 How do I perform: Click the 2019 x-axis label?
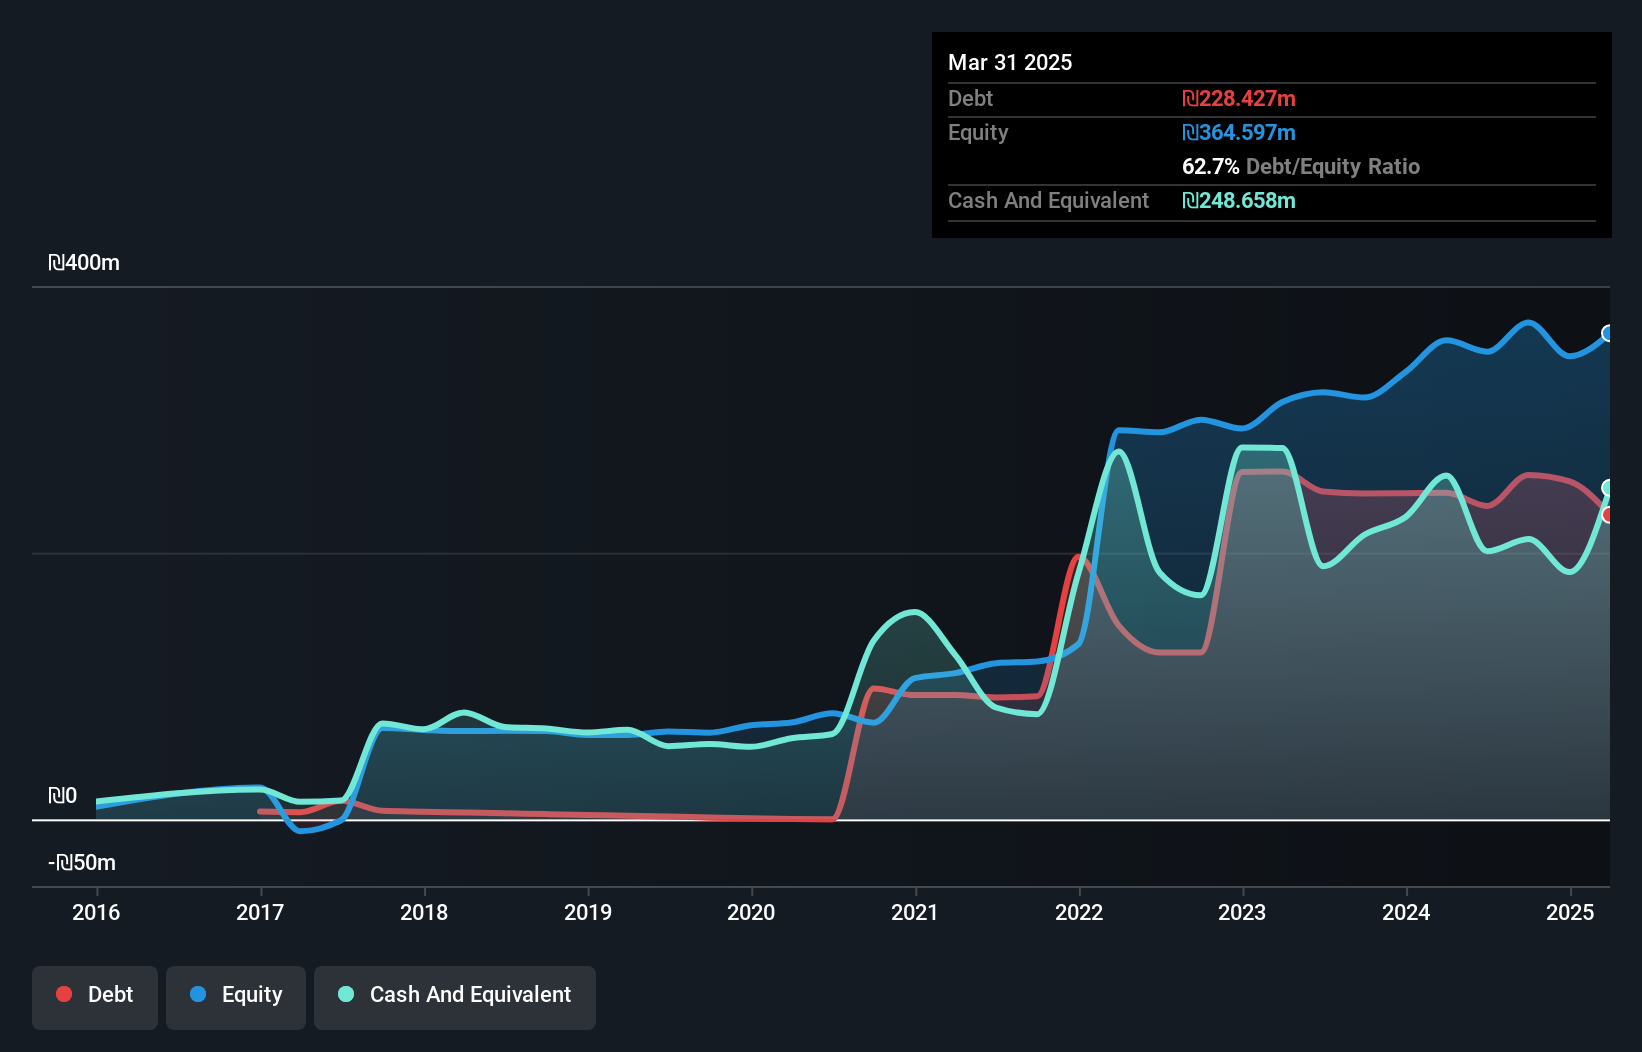[588, 912]
